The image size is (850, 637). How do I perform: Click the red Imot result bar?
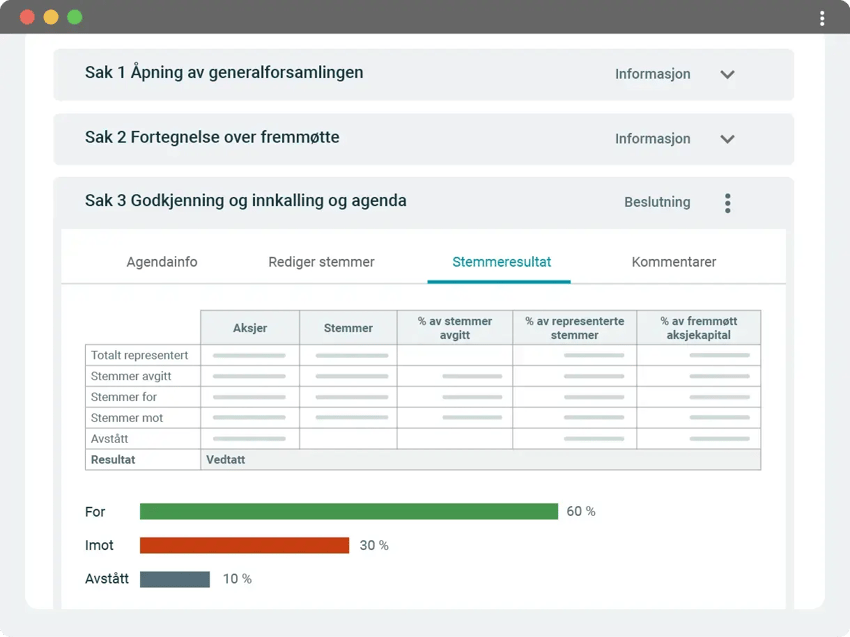(x=244, y=545)
